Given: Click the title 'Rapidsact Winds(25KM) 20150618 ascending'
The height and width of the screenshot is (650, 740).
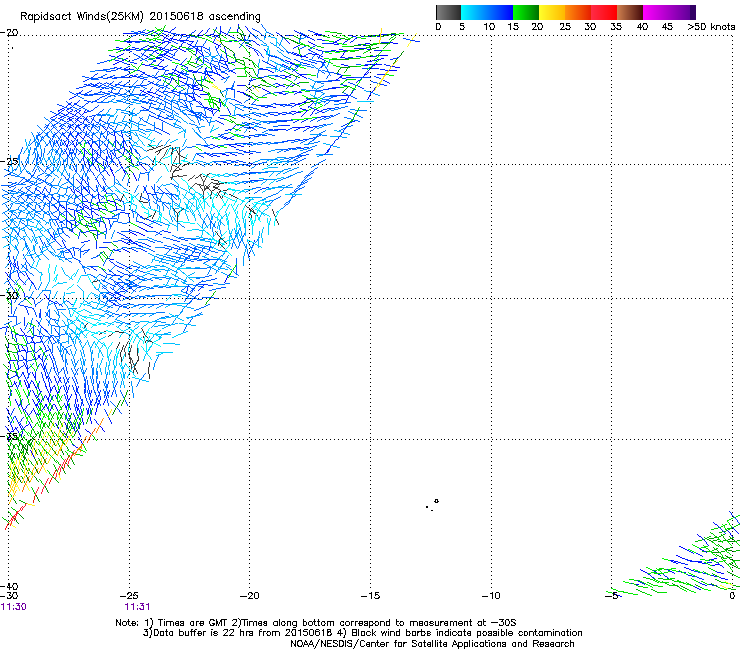Looking at the screenshot, I should 140,17.
